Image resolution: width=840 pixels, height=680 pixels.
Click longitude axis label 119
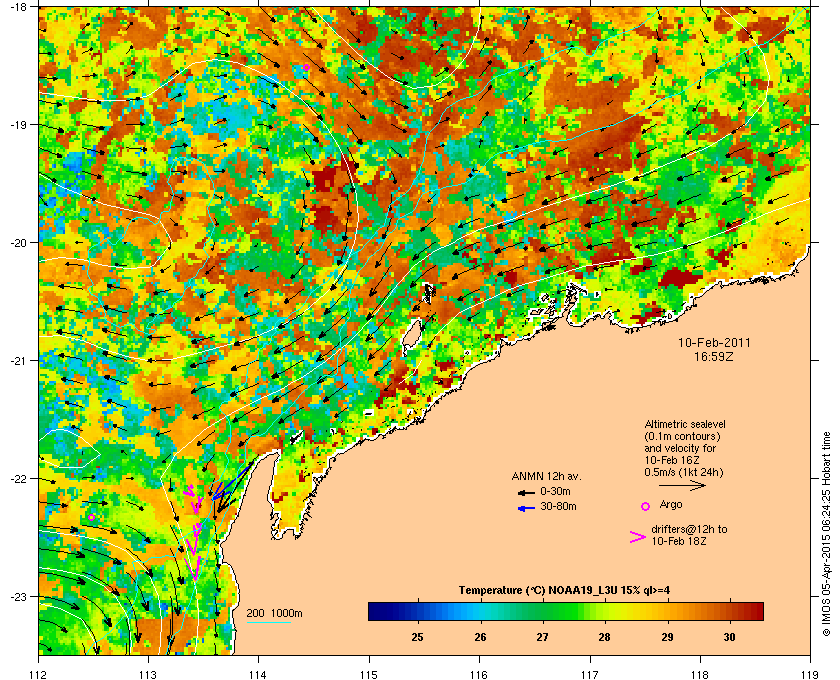[811, 674]
